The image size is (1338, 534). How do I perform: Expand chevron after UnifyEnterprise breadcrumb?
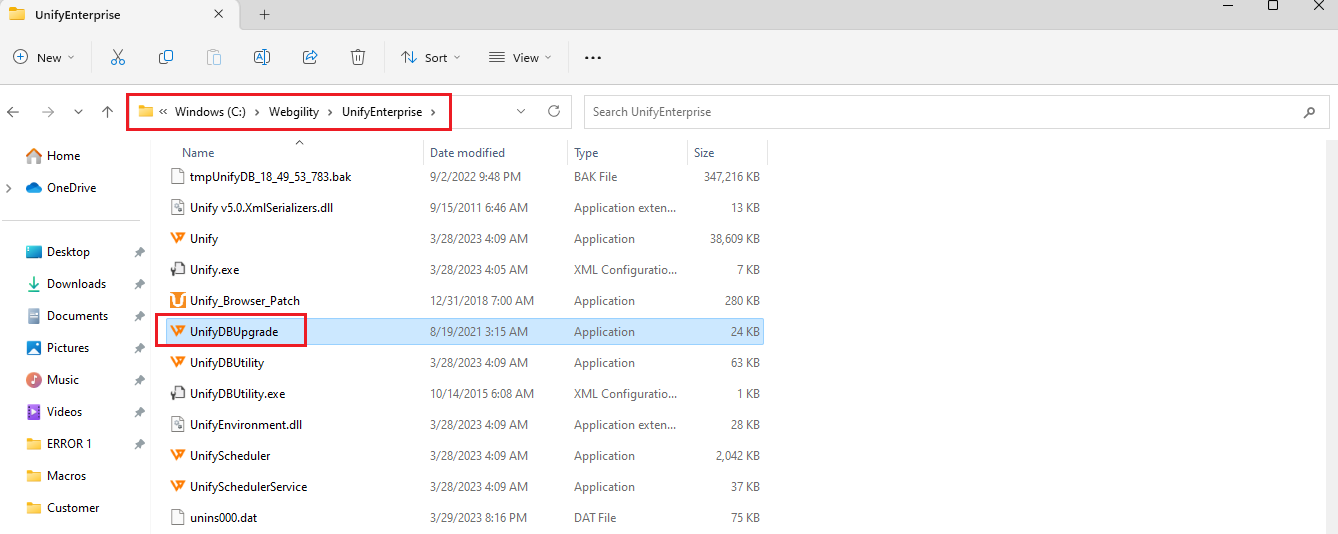pos(433,112)
